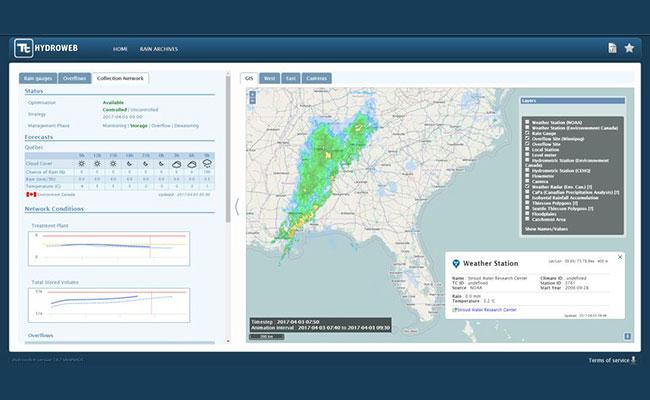The height and width of the screenshot is (400, 650).
Task: Collapse the left panel using the arrow handle
Action: (x=237, y=206)
